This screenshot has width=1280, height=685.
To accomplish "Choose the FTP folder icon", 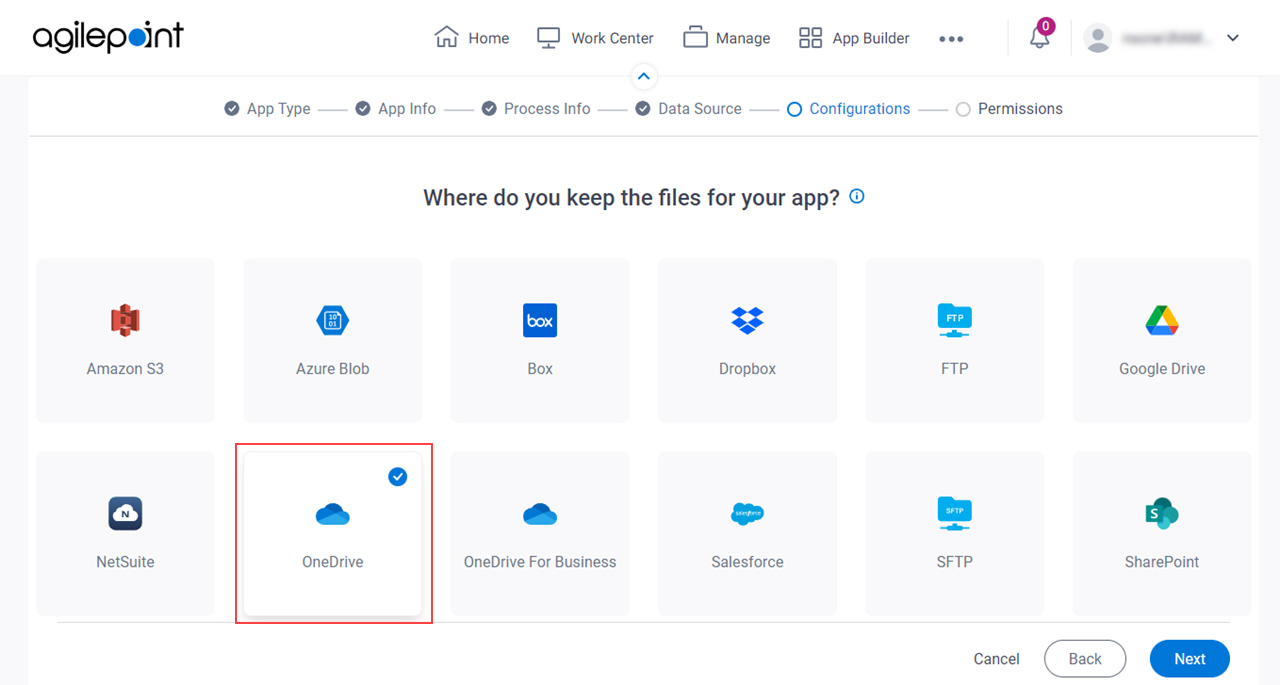I will coord(955,321).
